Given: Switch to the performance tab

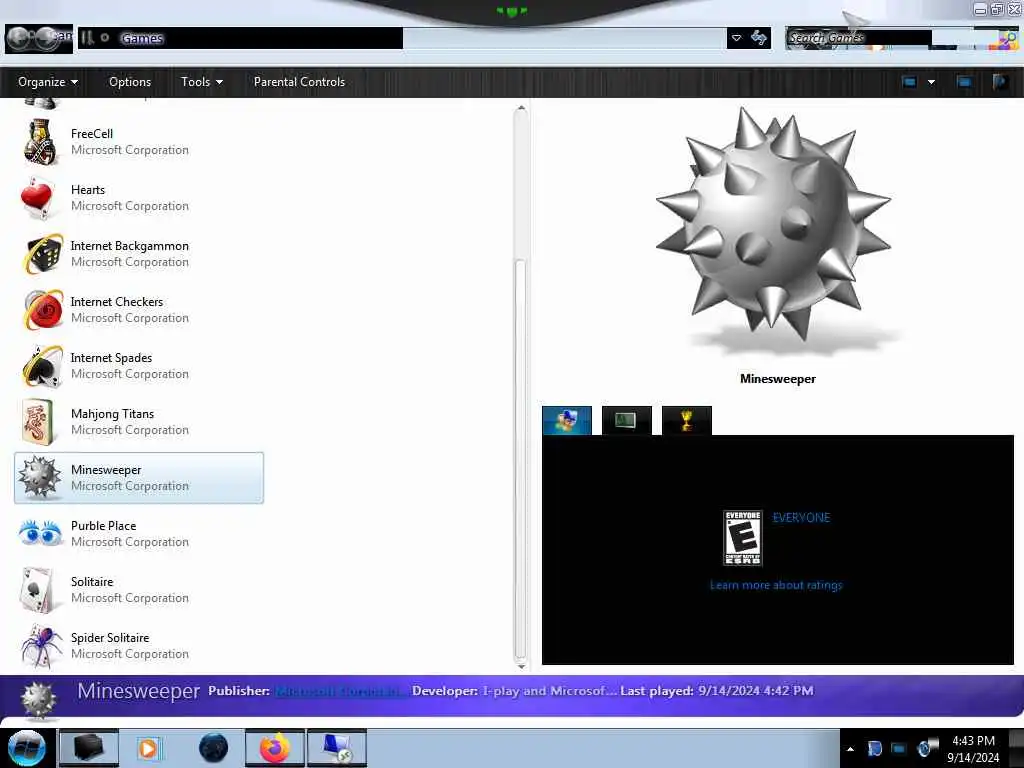Looking at the screenshot, I should (626, 421).
